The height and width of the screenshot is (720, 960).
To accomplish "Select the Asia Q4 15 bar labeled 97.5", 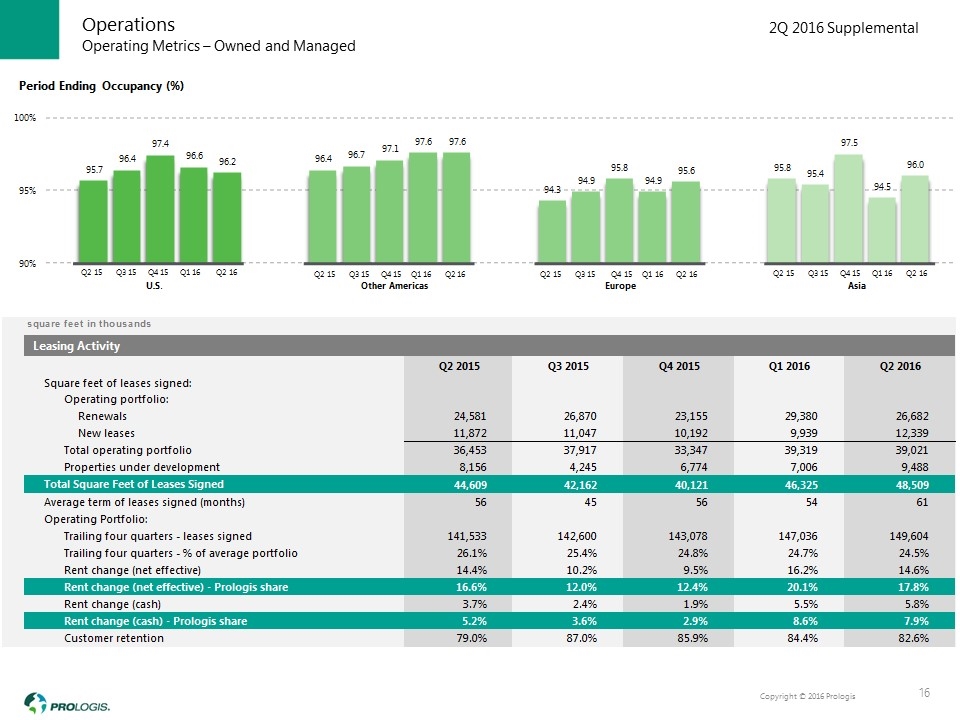I will pyautogui.click(x=848, y=208).
